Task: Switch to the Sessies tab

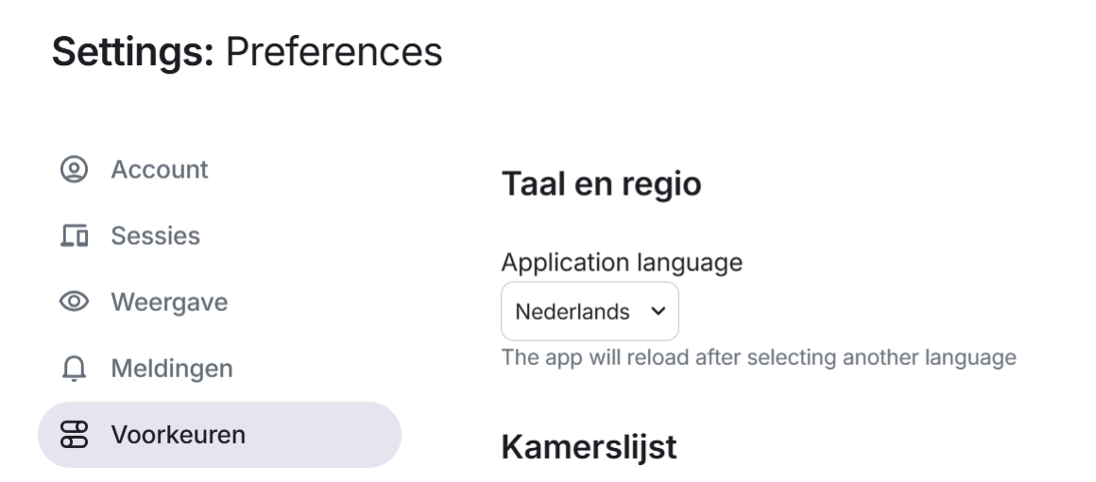Action: click(x=155, y=237)
